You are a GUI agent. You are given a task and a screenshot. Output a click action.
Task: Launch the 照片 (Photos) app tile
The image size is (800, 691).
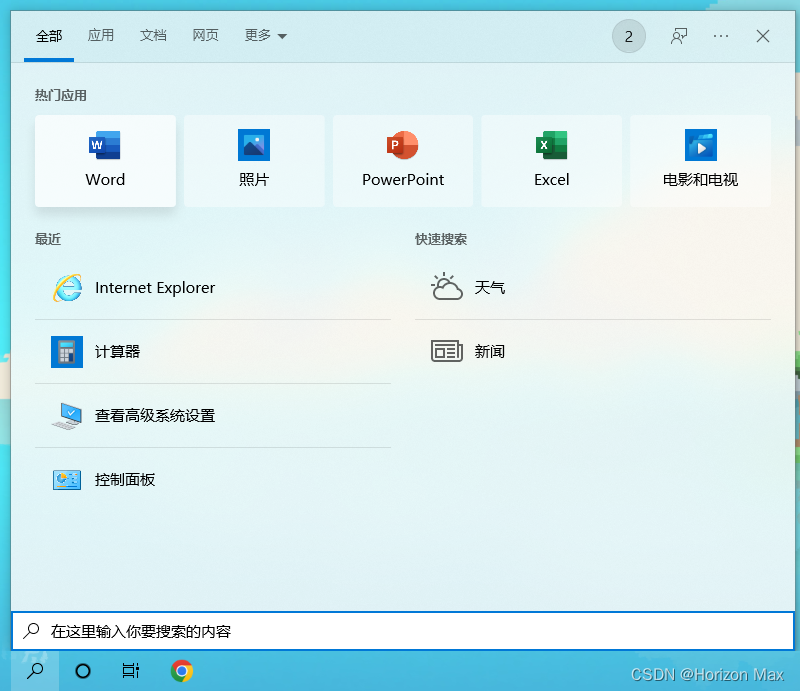click(x=254, y=161)
